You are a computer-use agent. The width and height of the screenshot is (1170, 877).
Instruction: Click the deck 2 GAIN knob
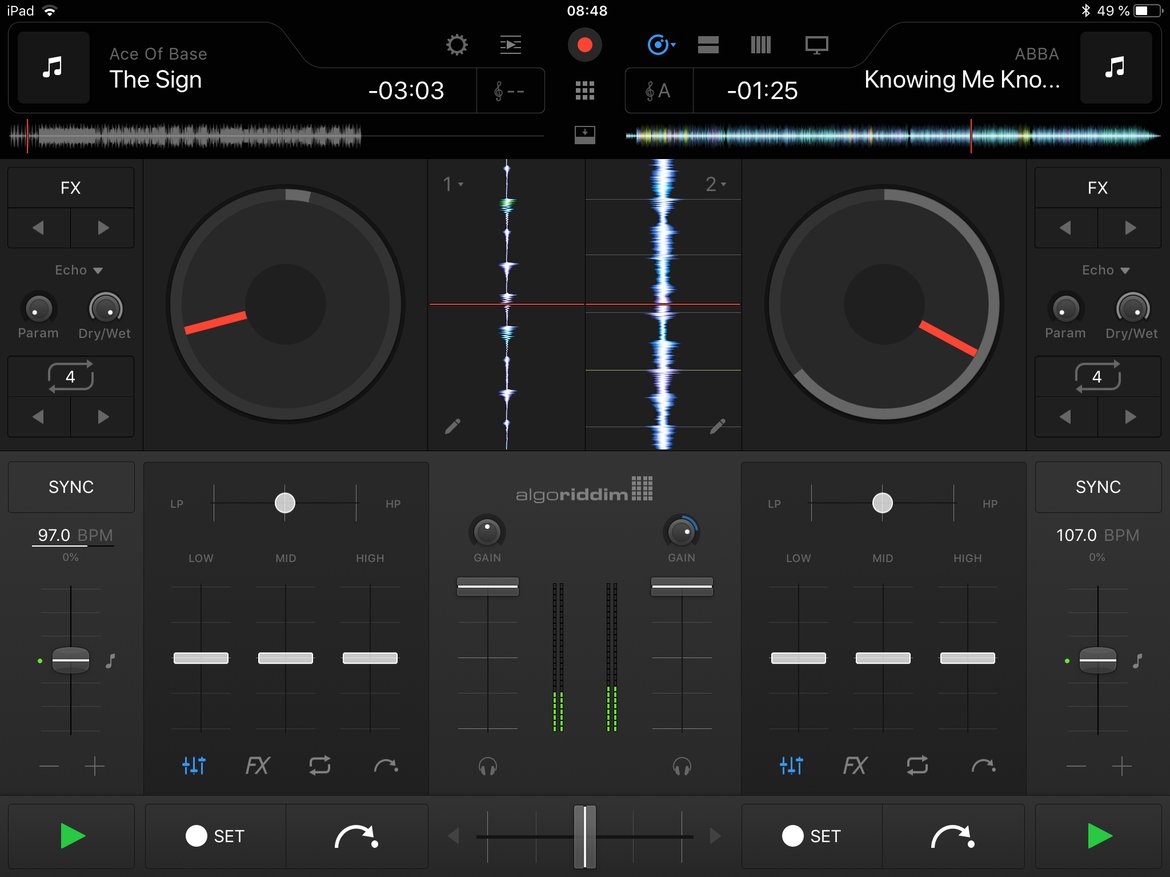(x=681, y=531)
